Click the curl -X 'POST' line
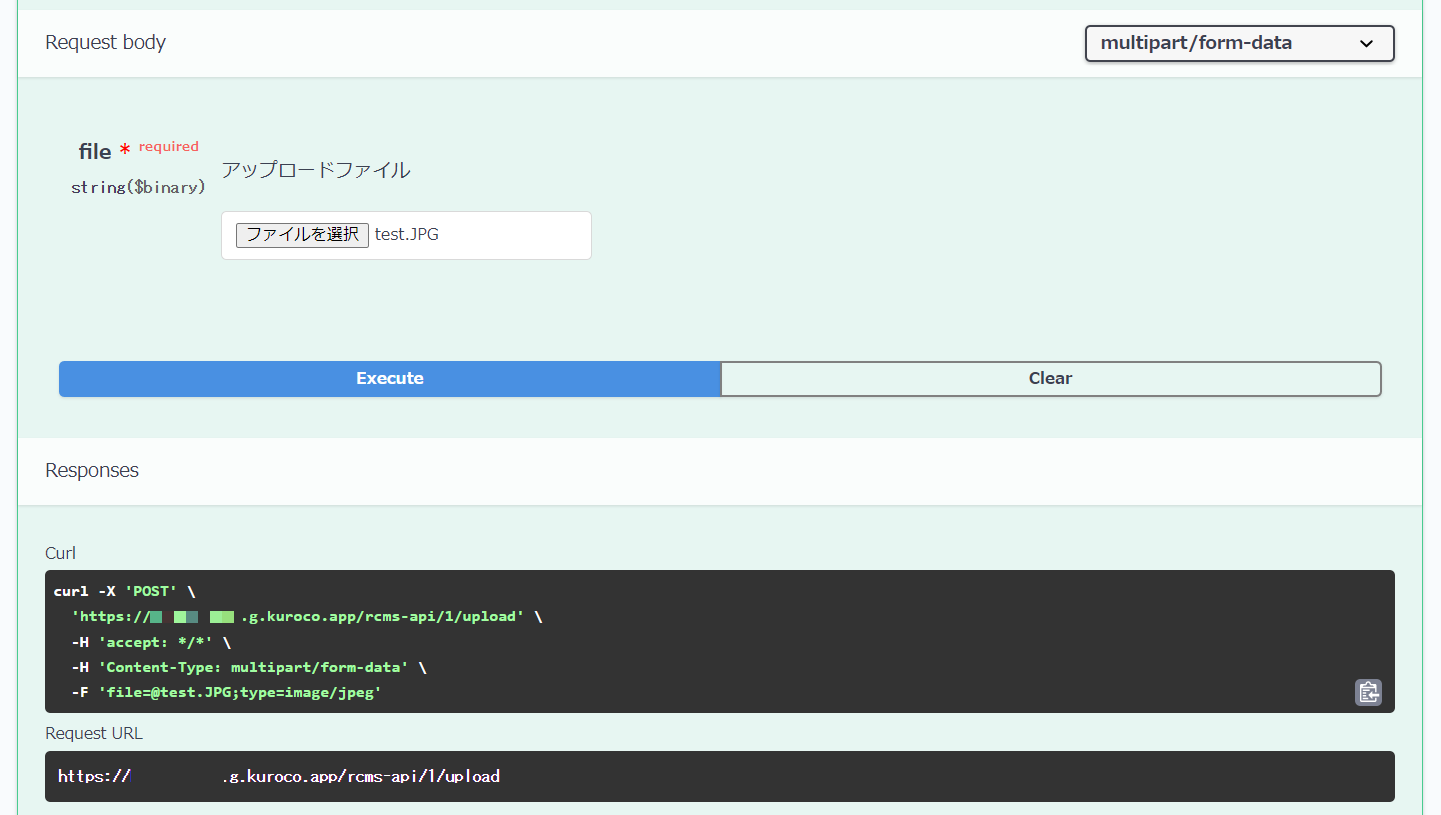Image resolution: width=1441 pixels, height=815 pixels. (124, 591)
